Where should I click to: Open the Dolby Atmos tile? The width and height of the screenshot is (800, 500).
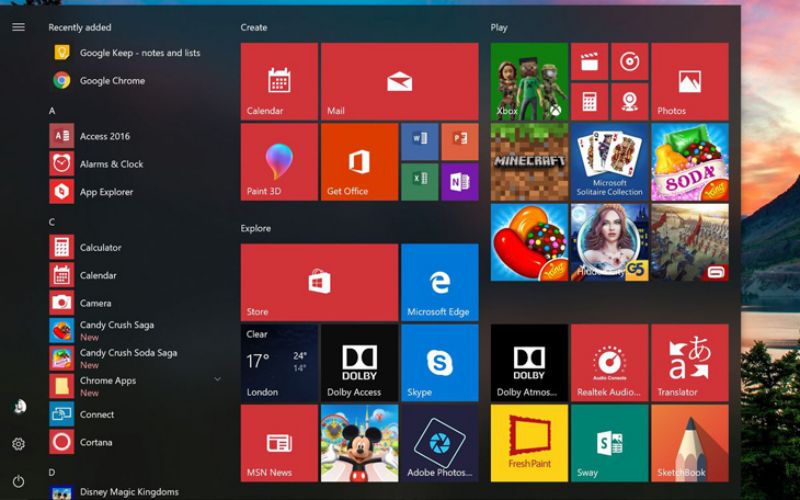pos(529,363)
